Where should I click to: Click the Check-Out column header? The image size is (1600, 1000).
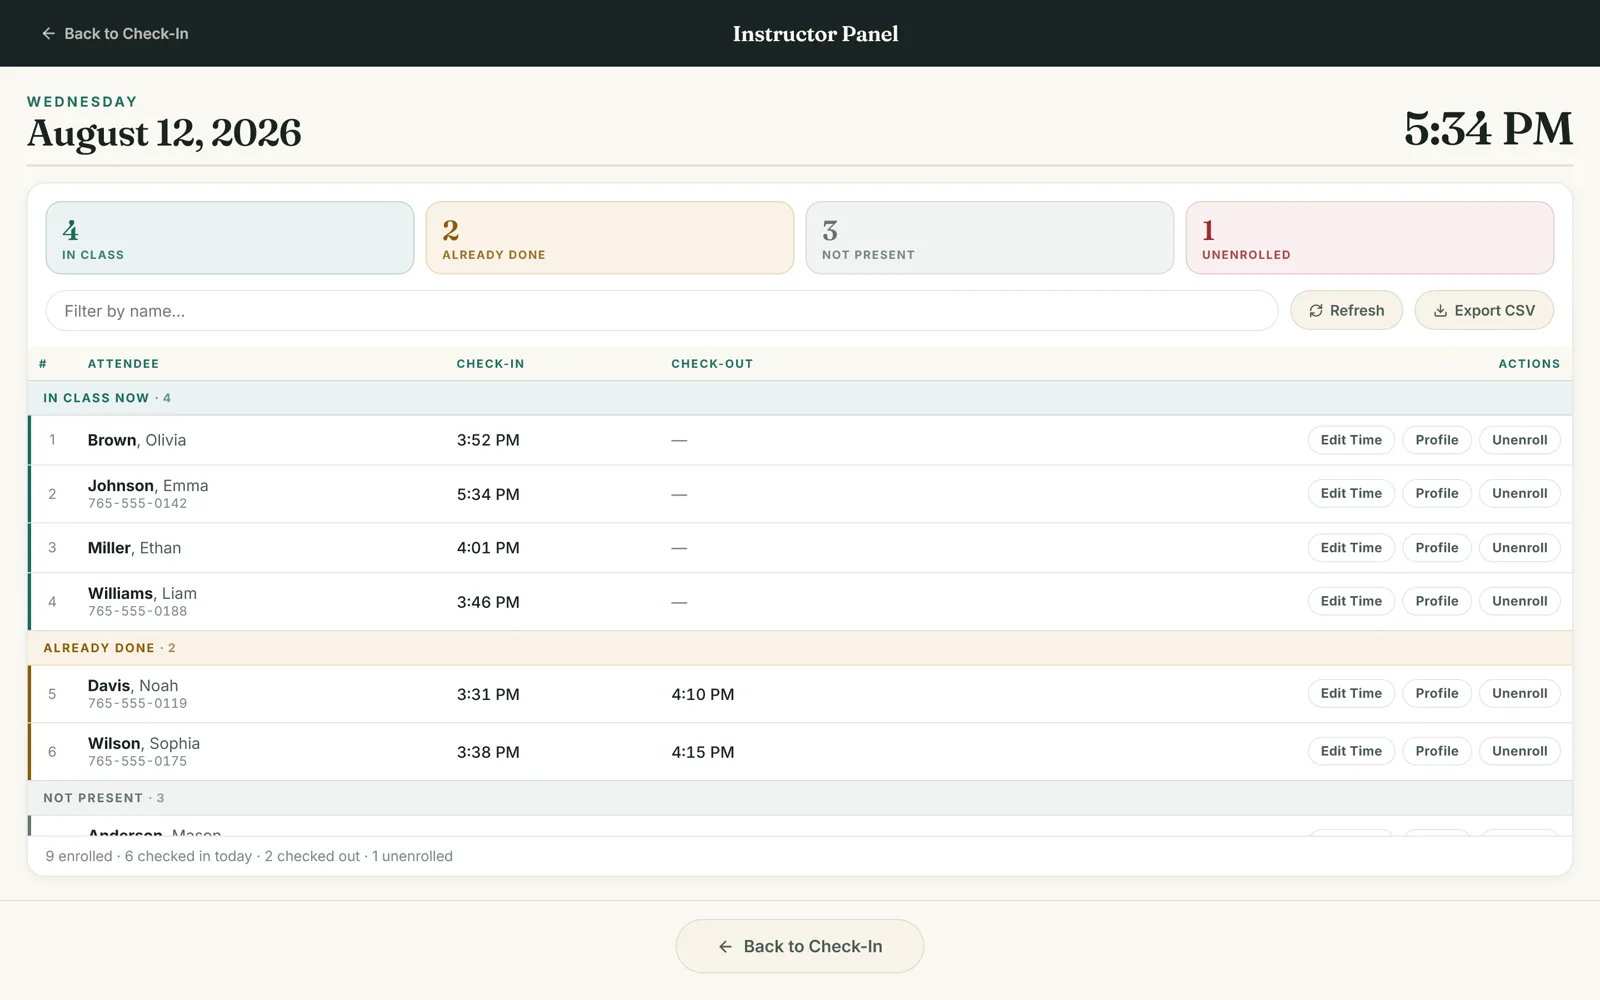point(712,364)
